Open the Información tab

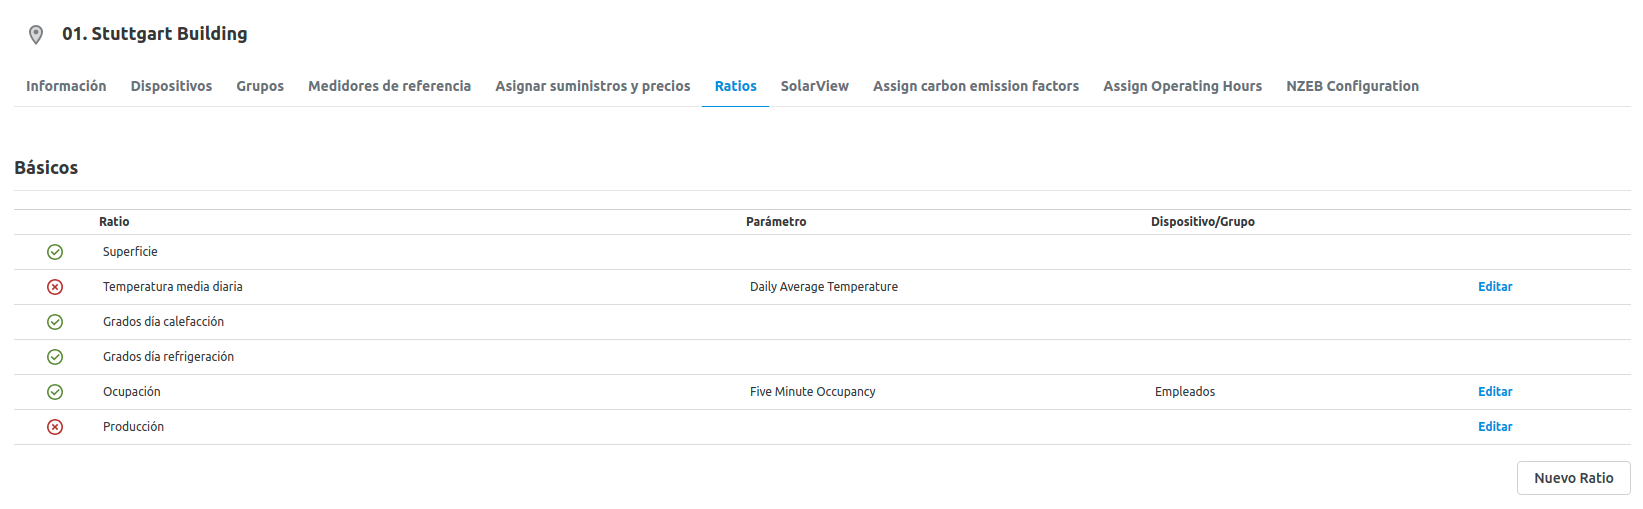[66, 86]
